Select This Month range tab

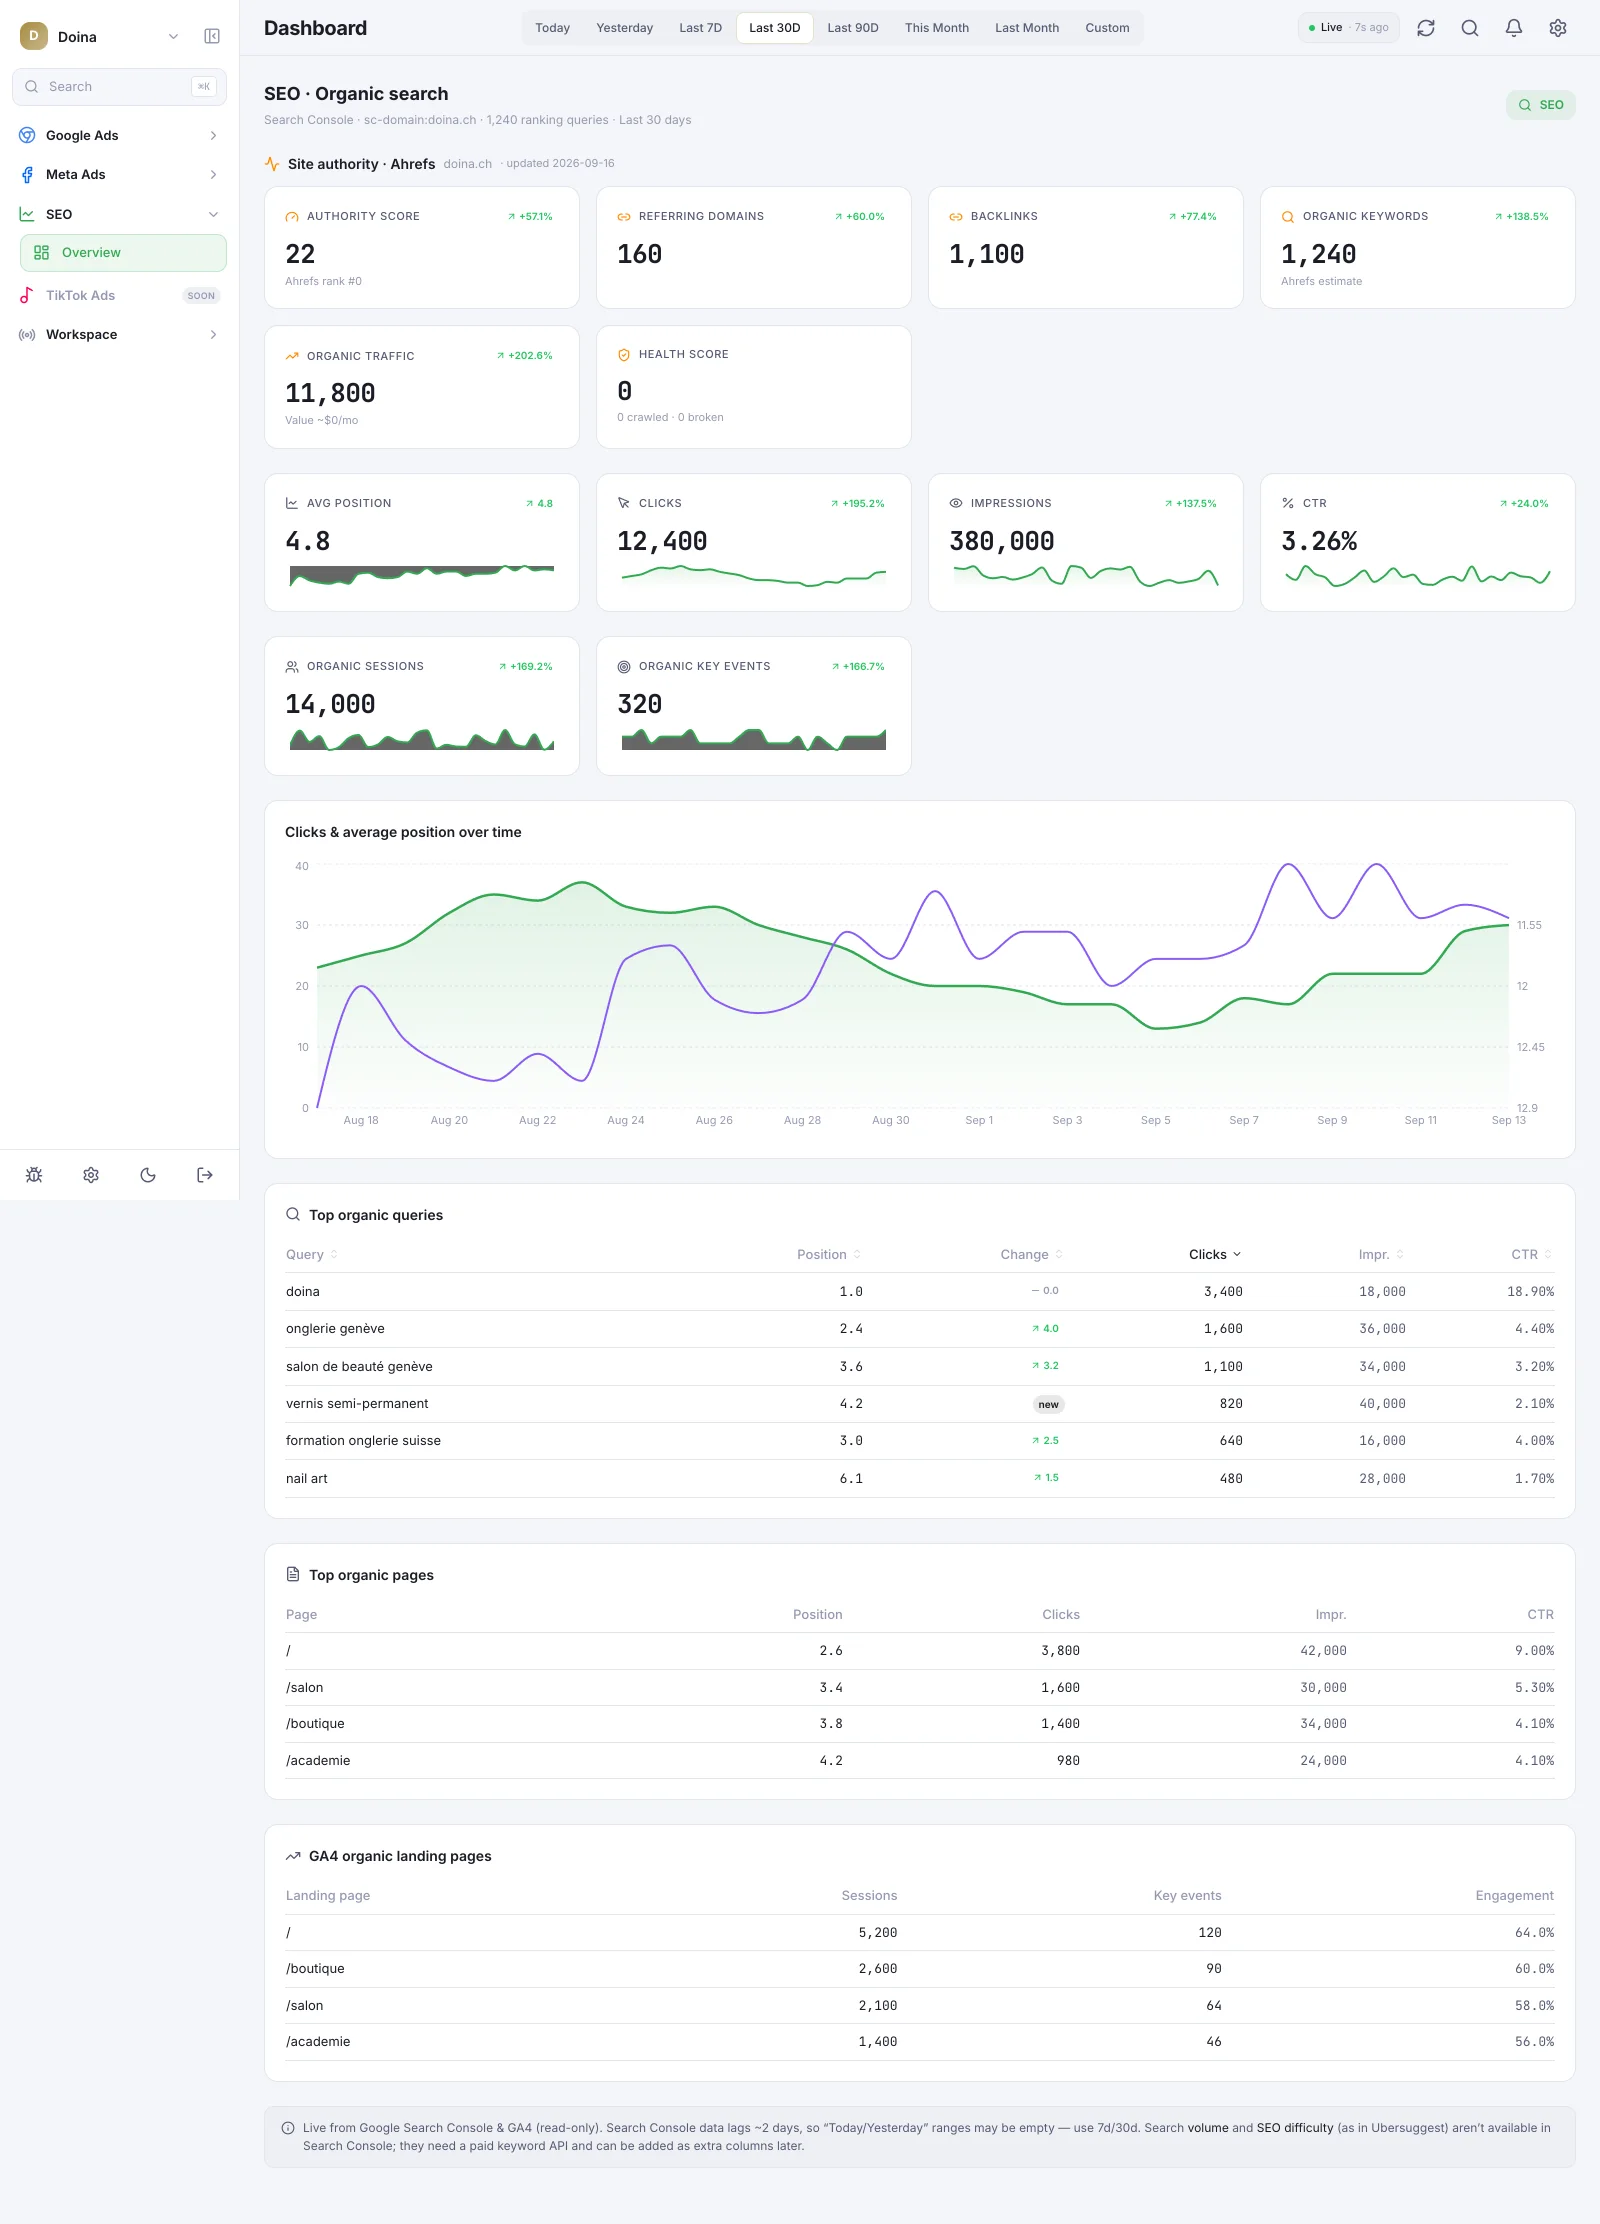pyautogui.click(x=937, y=28)
